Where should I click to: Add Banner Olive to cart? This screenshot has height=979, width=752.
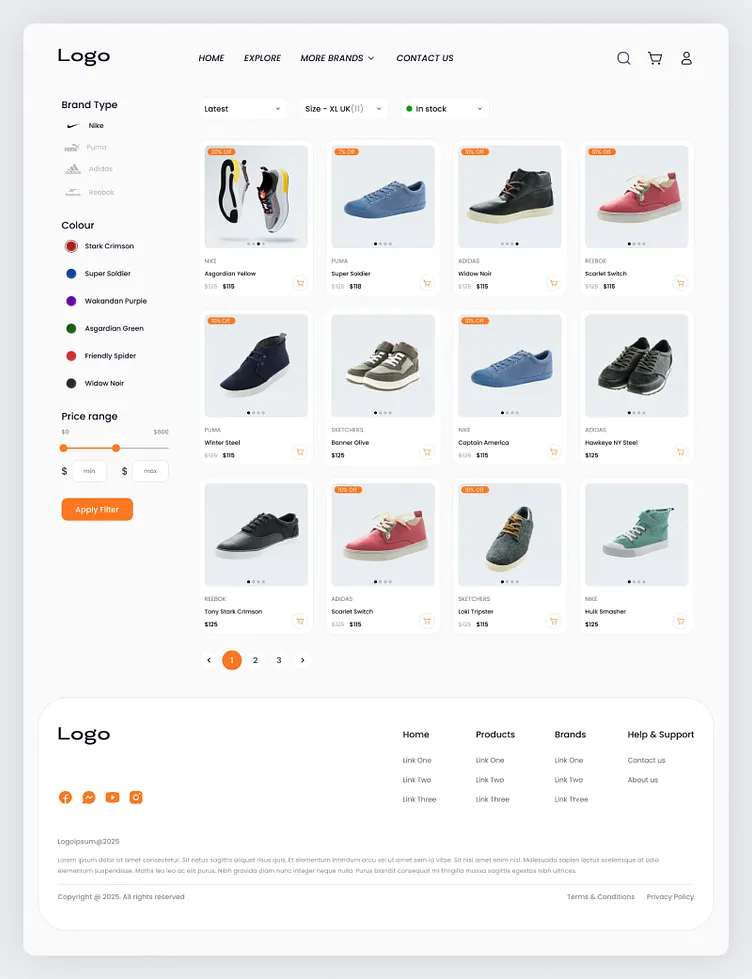(427, 451)
